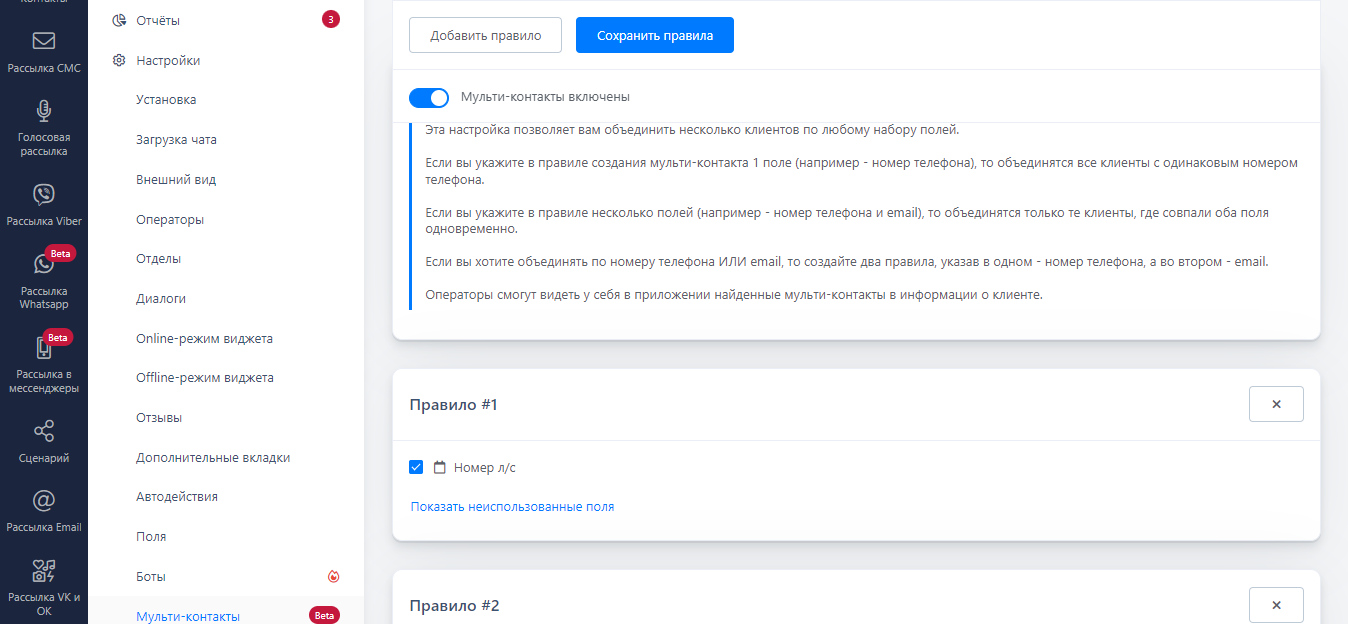The width and height of the screenshot is (1348, 624).
Task: Expand the Отчёты menu section
Action: coord(158,21)
